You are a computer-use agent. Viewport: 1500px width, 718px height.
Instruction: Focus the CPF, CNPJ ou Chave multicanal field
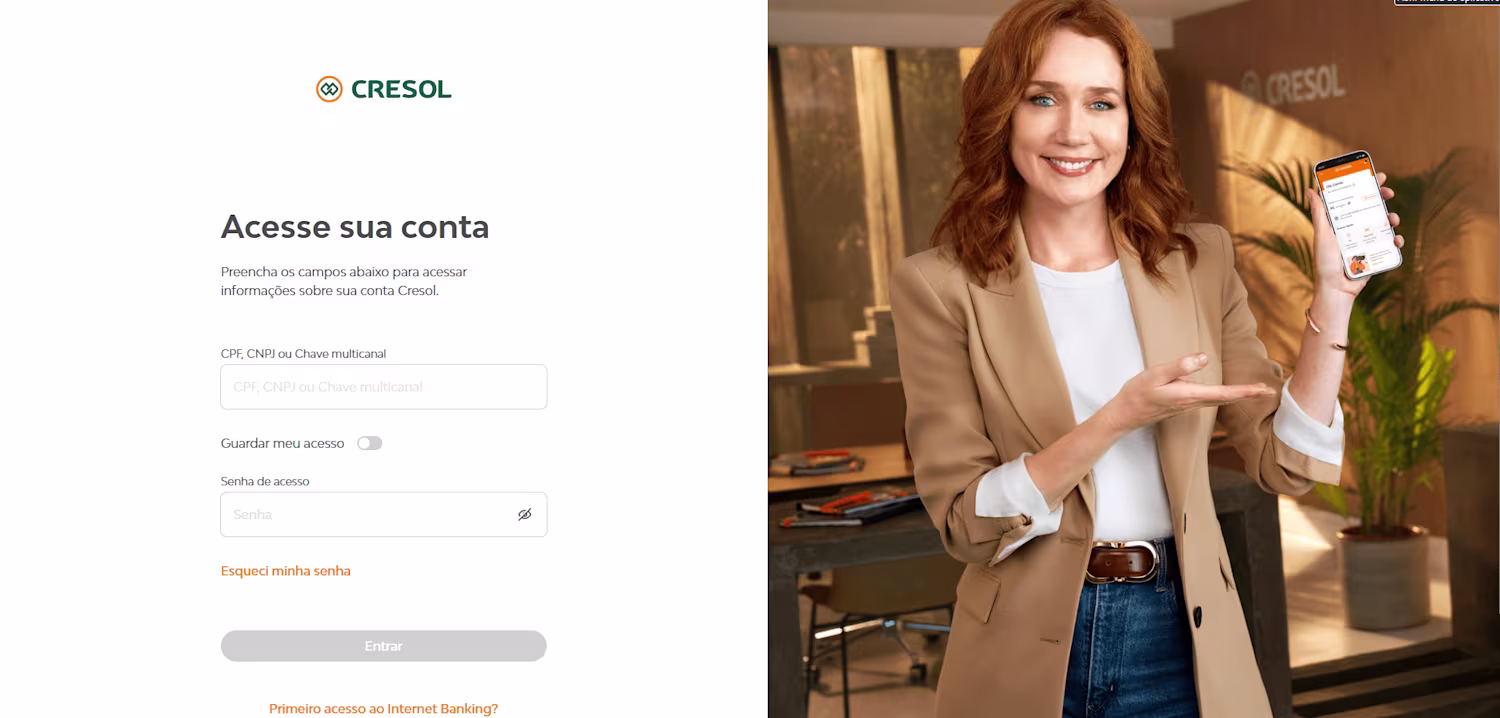click(x=384, y=387)
